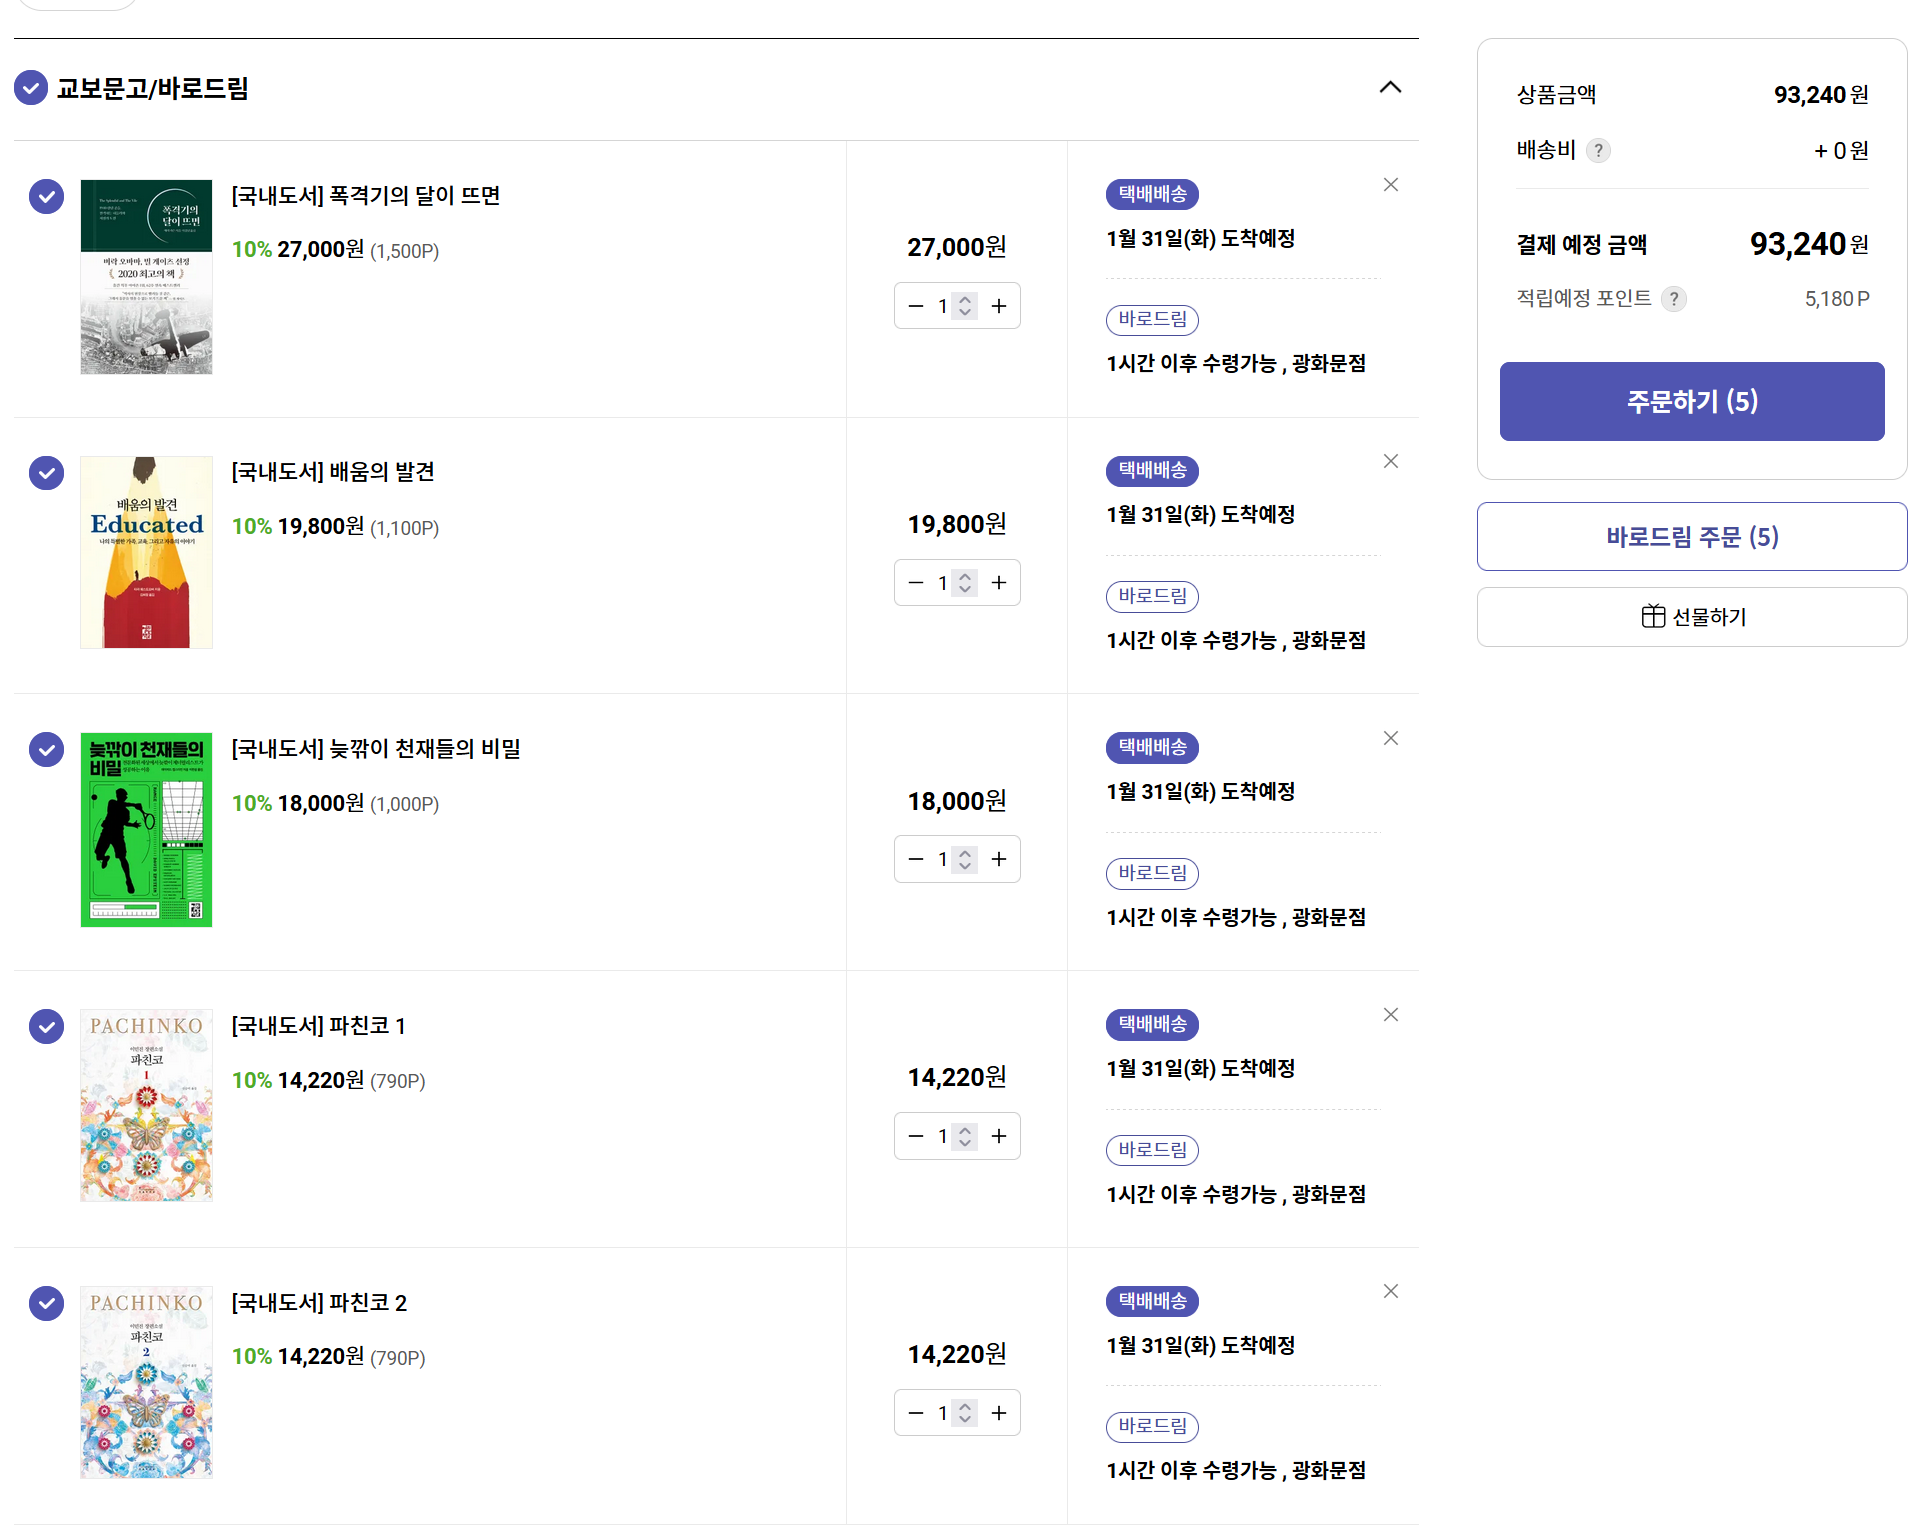Click plus icon for 늦깎이 천재들의 비밀 quantity
This screenshot has width=1931, height=1530.
click(x=998, y=859)
